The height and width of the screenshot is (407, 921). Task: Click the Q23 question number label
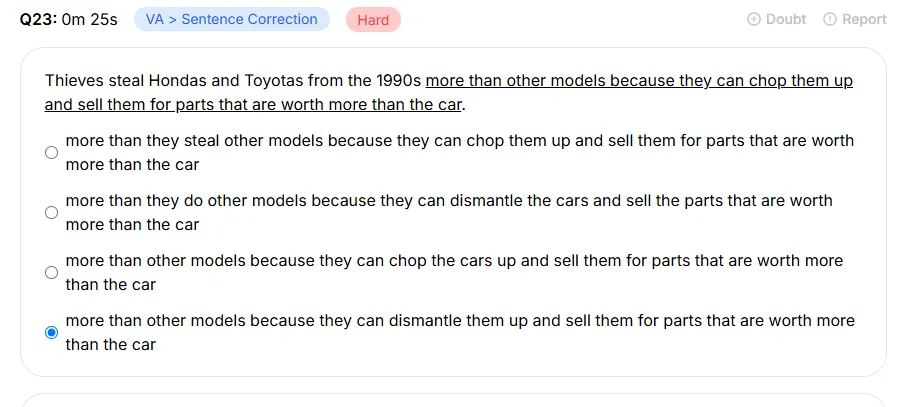click(38, 19)
